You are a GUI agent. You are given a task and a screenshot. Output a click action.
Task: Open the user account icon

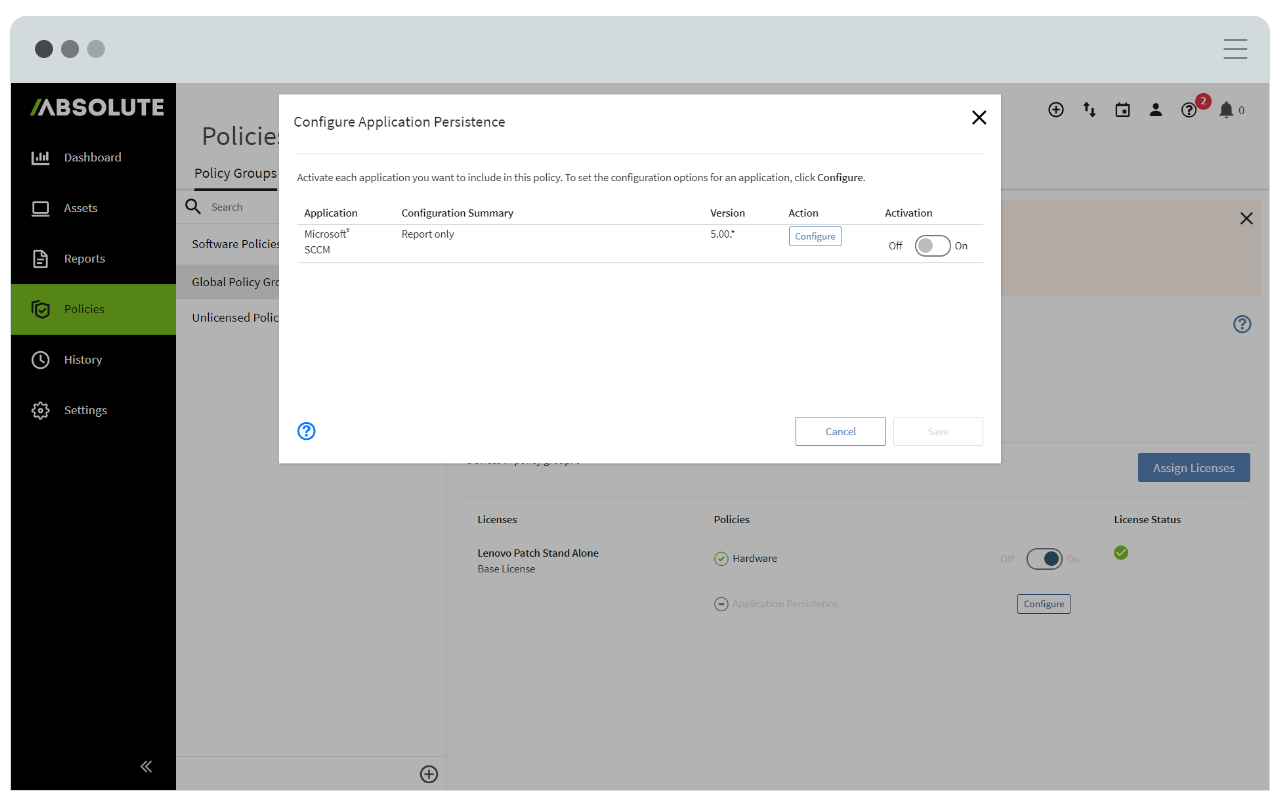coord(1156,110)
